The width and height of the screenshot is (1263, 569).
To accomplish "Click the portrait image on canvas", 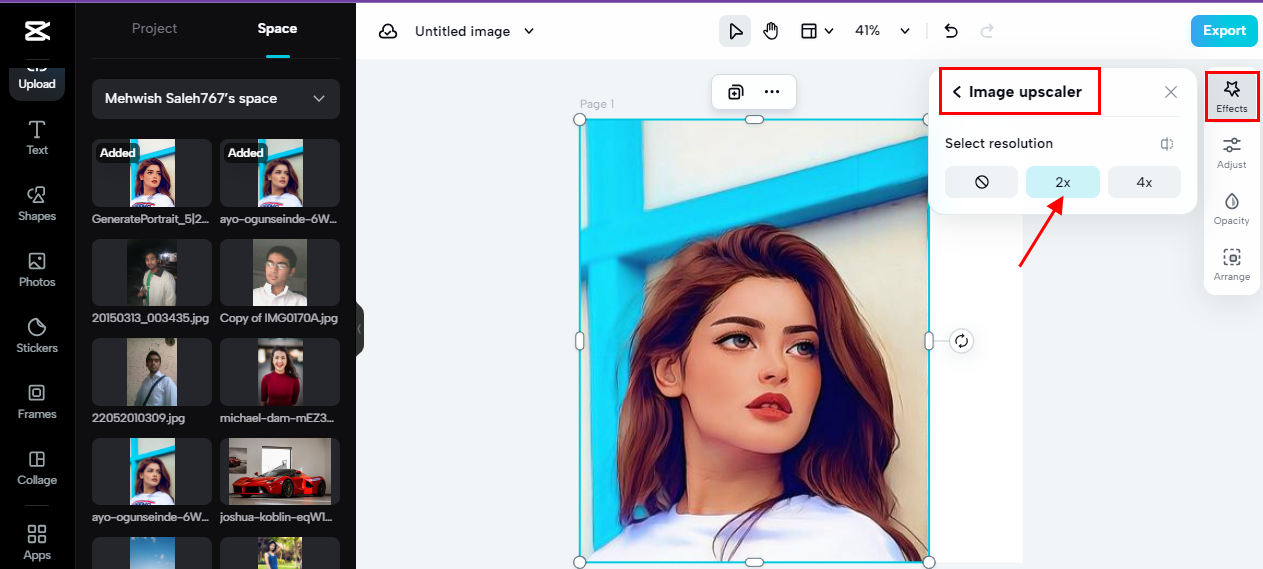I will (x=755, y=341).
